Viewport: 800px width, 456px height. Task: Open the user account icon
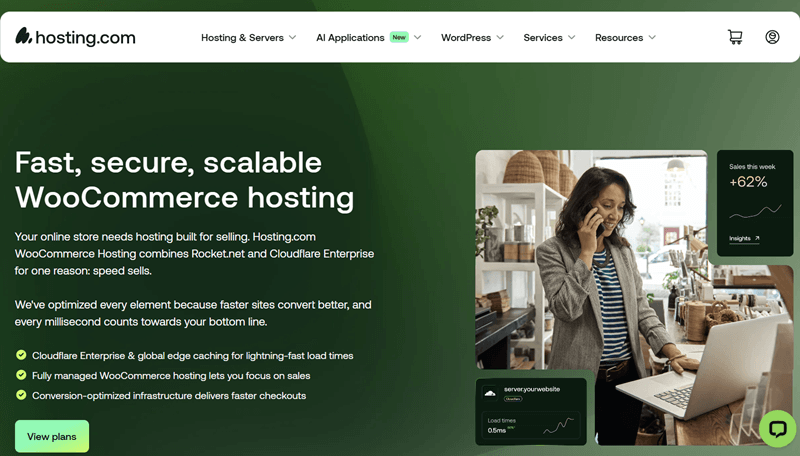[x=772, y=37]
